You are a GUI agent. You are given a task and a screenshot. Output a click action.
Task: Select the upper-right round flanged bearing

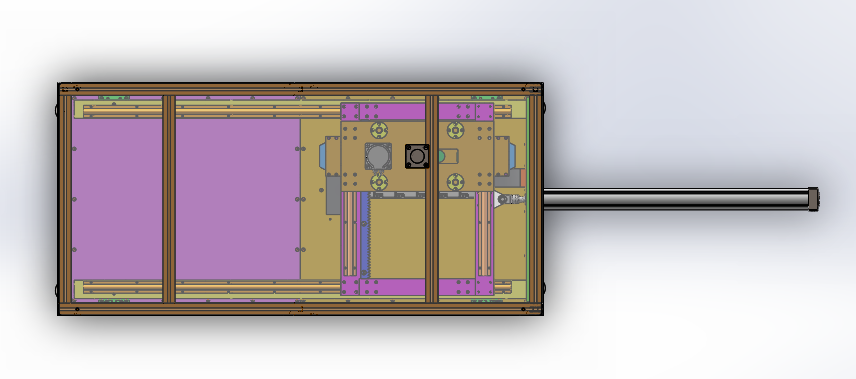(455, 131)
